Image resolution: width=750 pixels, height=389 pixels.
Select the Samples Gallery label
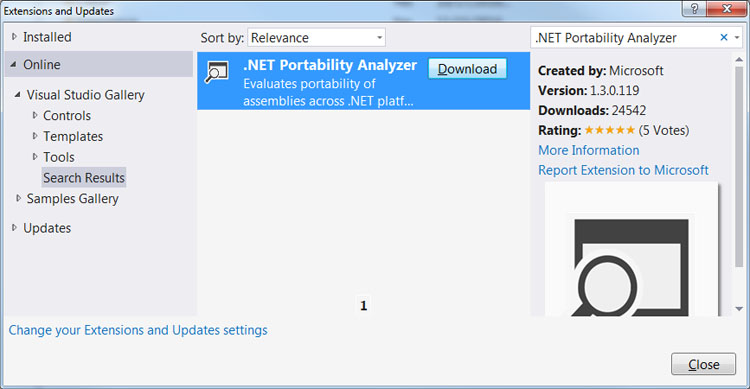73,199
